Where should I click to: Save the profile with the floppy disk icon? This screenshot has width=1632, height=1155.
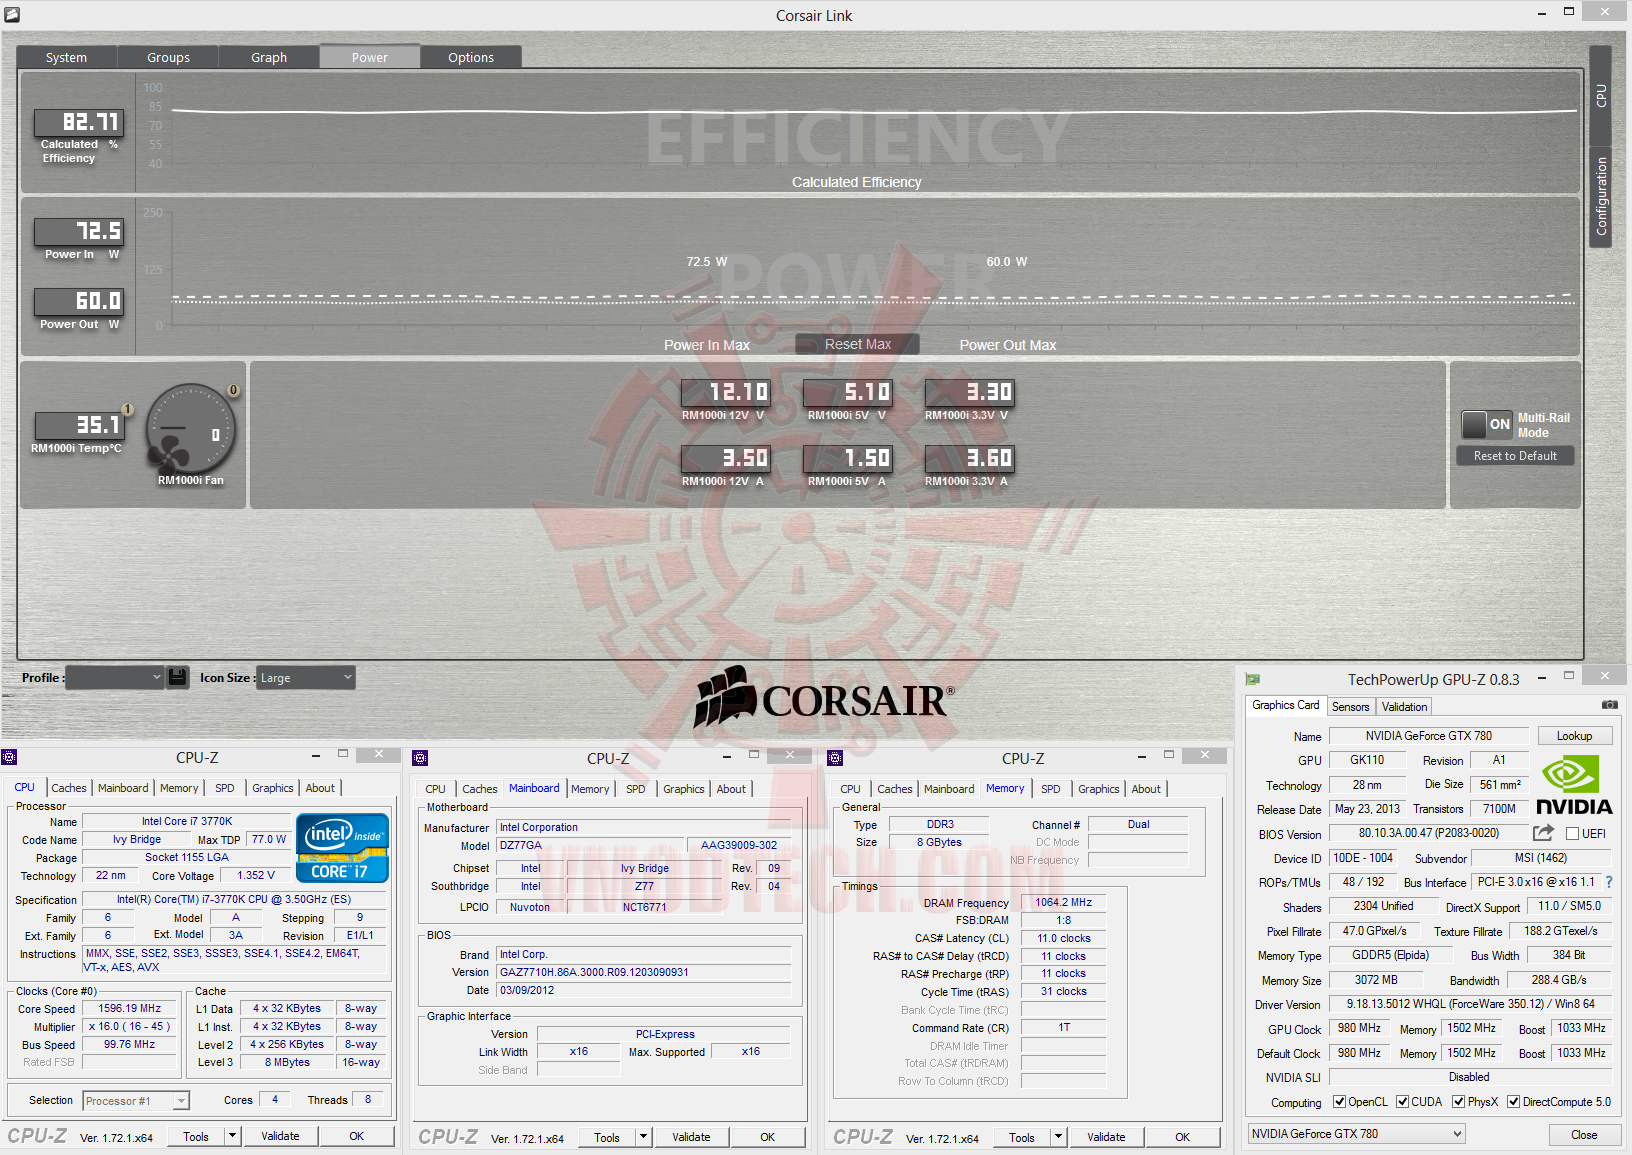click(178, 677)
